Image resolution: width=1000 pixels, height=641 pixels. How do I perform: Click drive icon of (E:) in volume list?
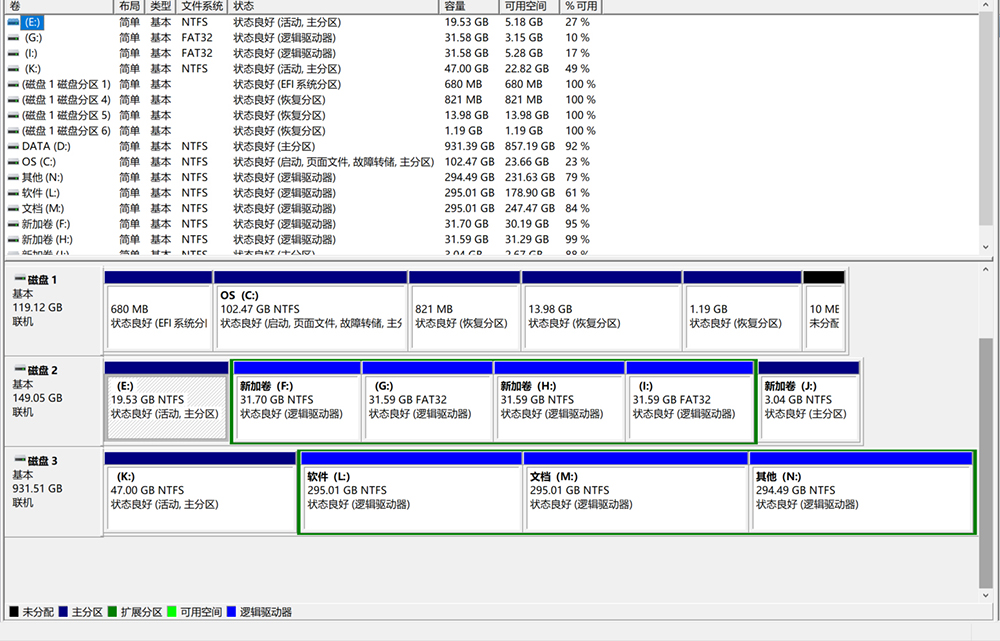point(12,22)
